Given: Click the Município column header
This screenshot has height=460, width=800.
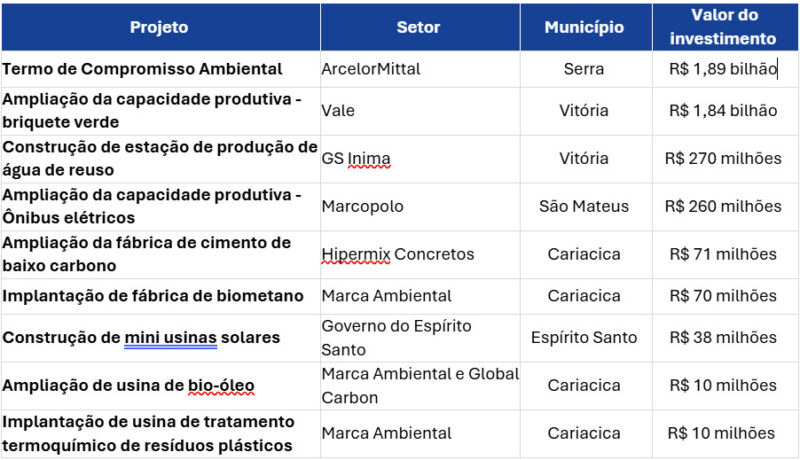Looking at the screenshot, I should click(x=584, y=27).
